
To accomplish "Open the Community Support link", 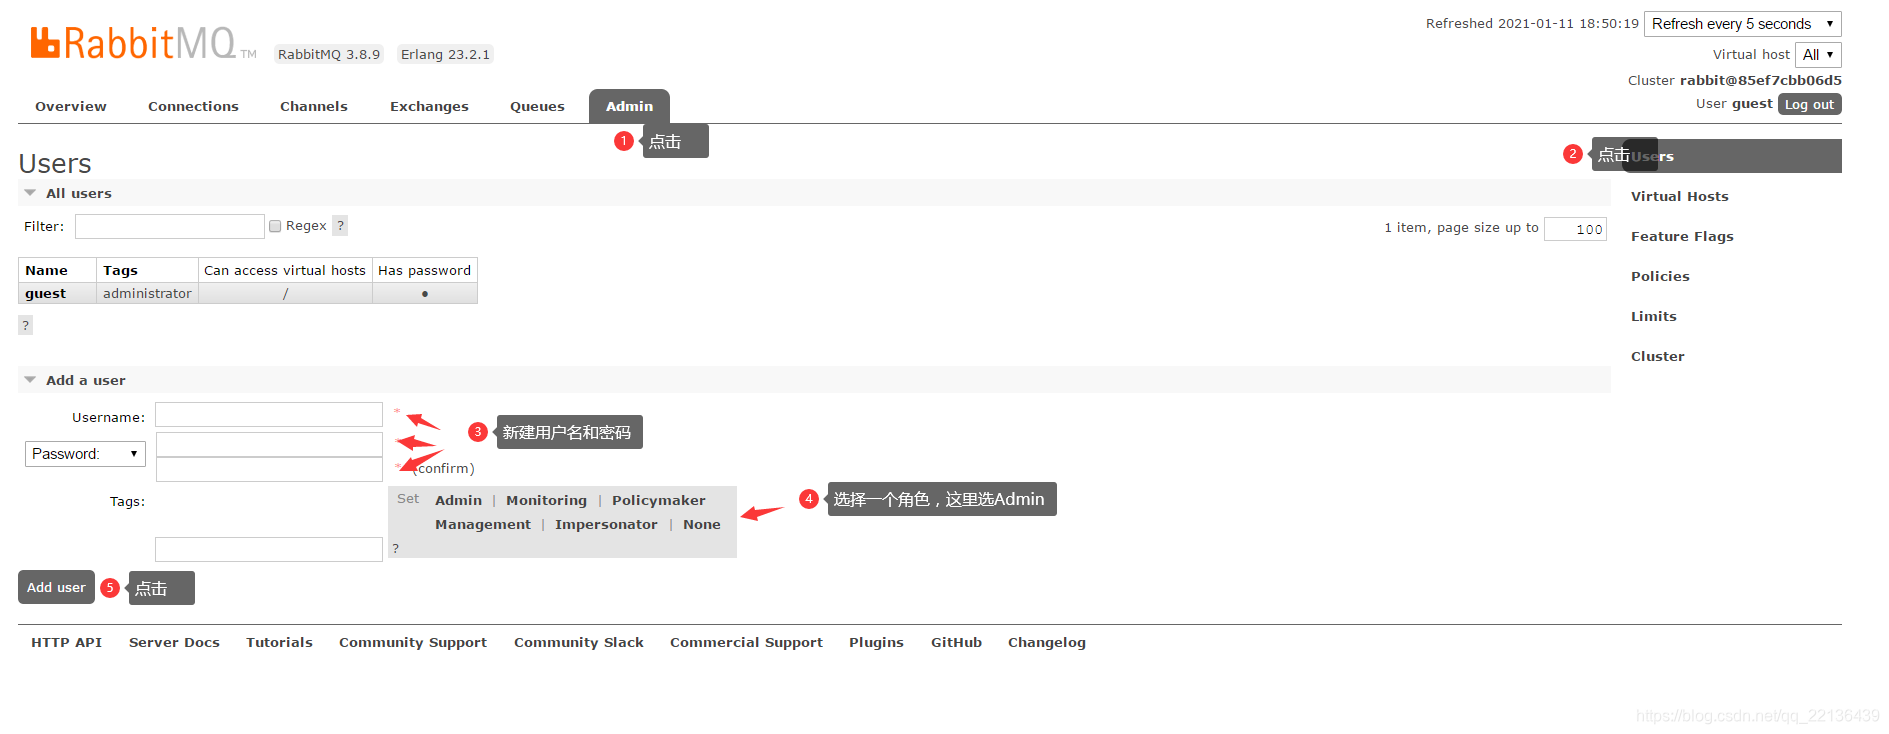I will tap(413, 642).
